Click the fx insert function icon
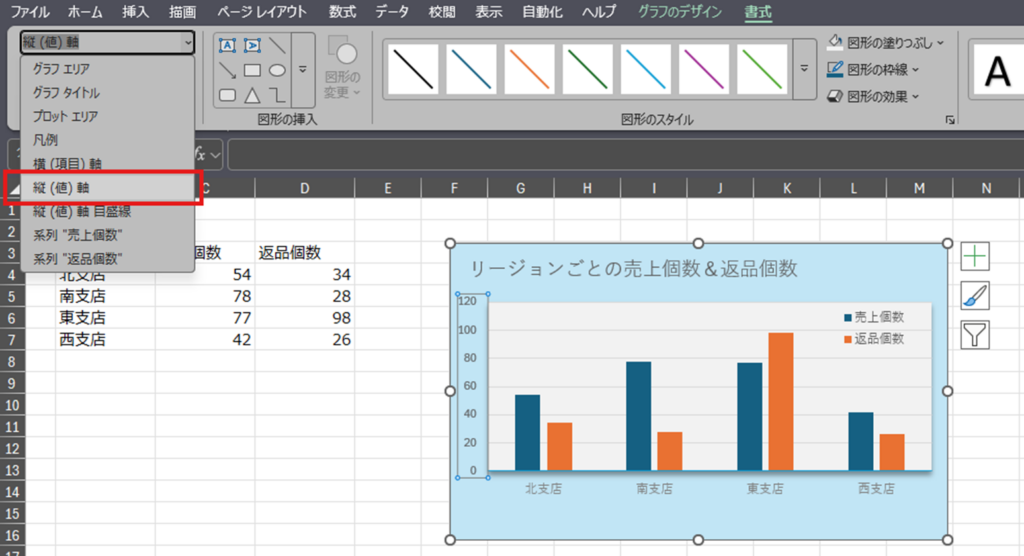Screen dimensions: 1024x556 [x=201, y=155]
